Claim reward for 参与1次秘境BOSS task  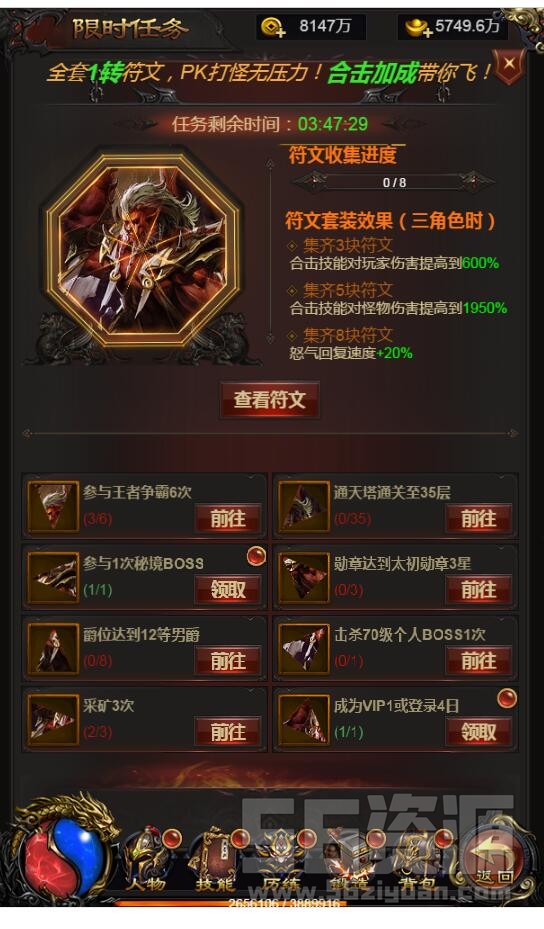click(228, 590)
